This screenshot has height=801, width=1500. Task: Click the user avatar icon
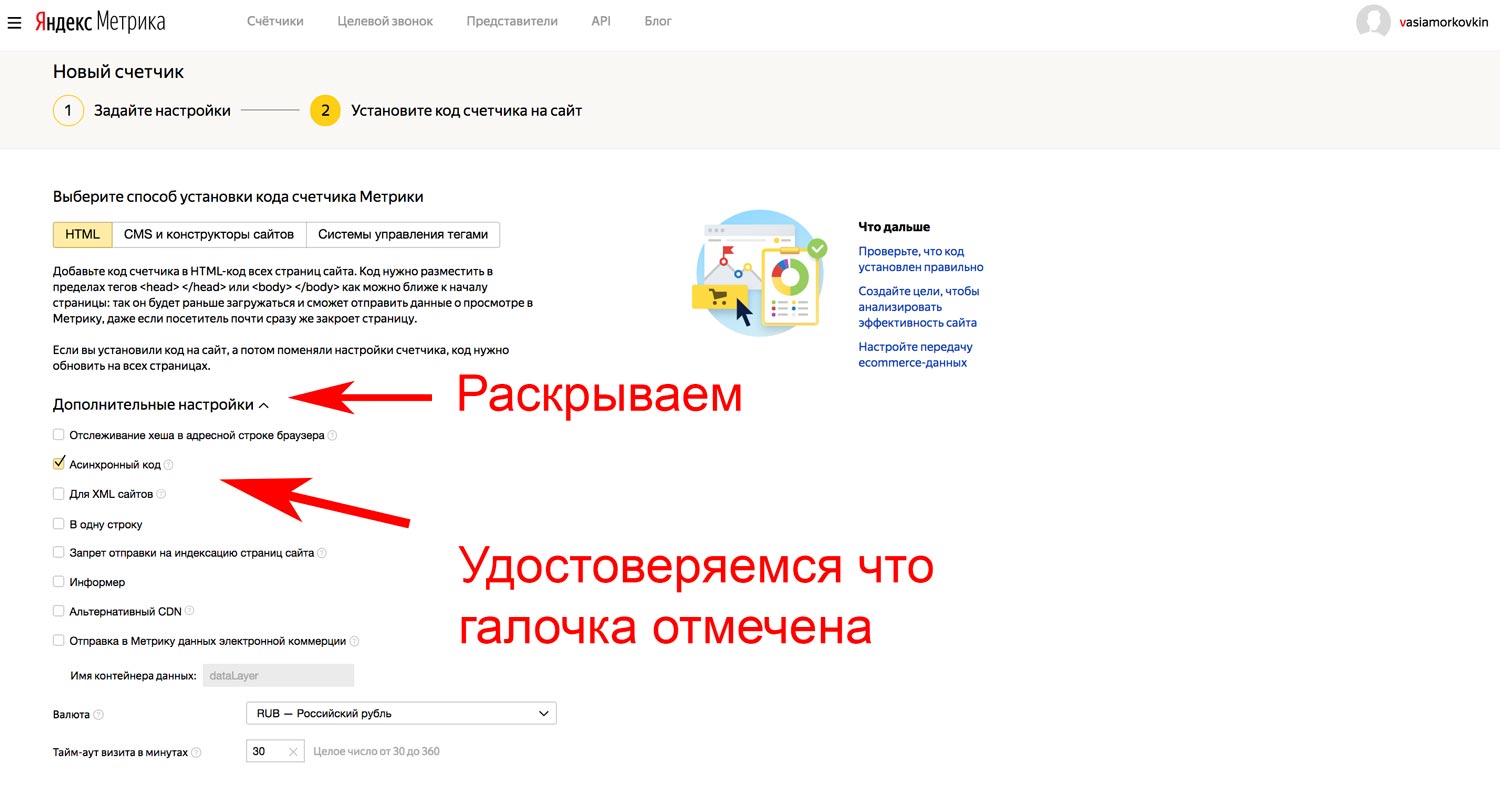[1373, 22]
